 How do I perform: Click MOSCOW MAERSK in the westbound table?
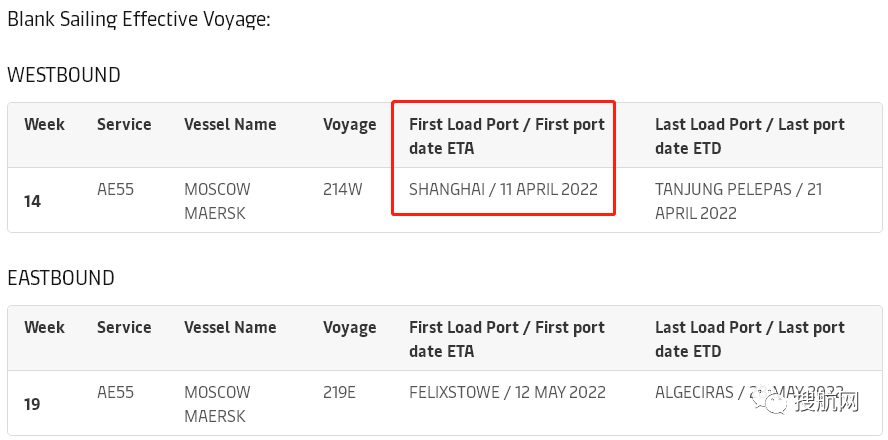217,200
